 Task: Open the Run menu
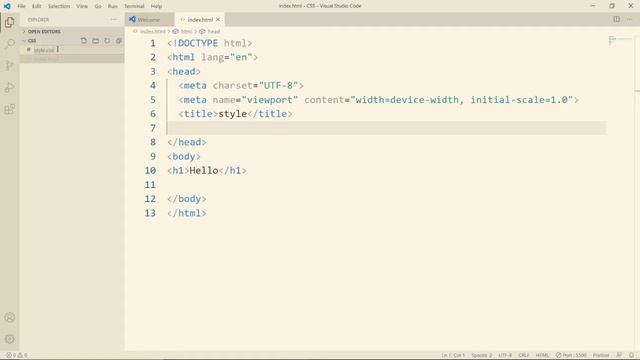[x=113, y=6]
